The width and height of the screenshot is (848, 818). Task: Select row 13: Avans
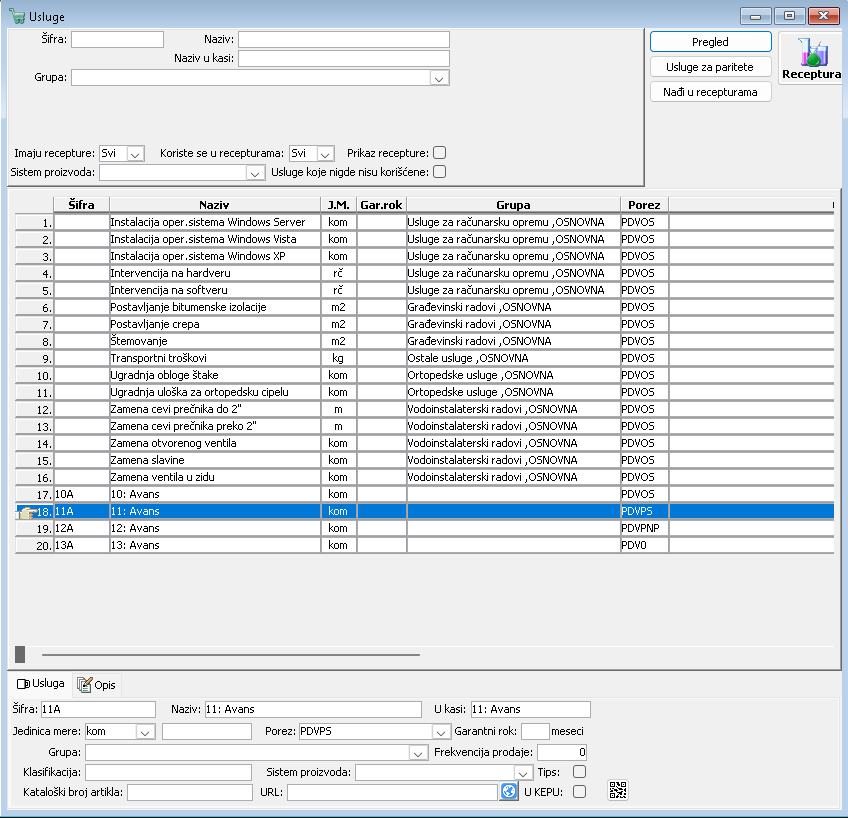pyautogui.click(x=425, y=545)
